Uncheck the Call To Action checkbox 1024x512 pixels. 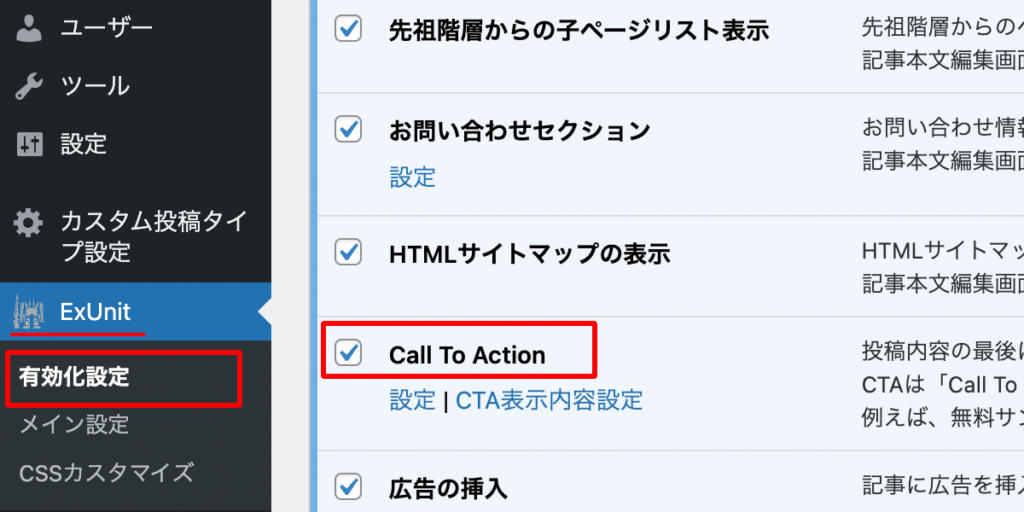[348, 353]
